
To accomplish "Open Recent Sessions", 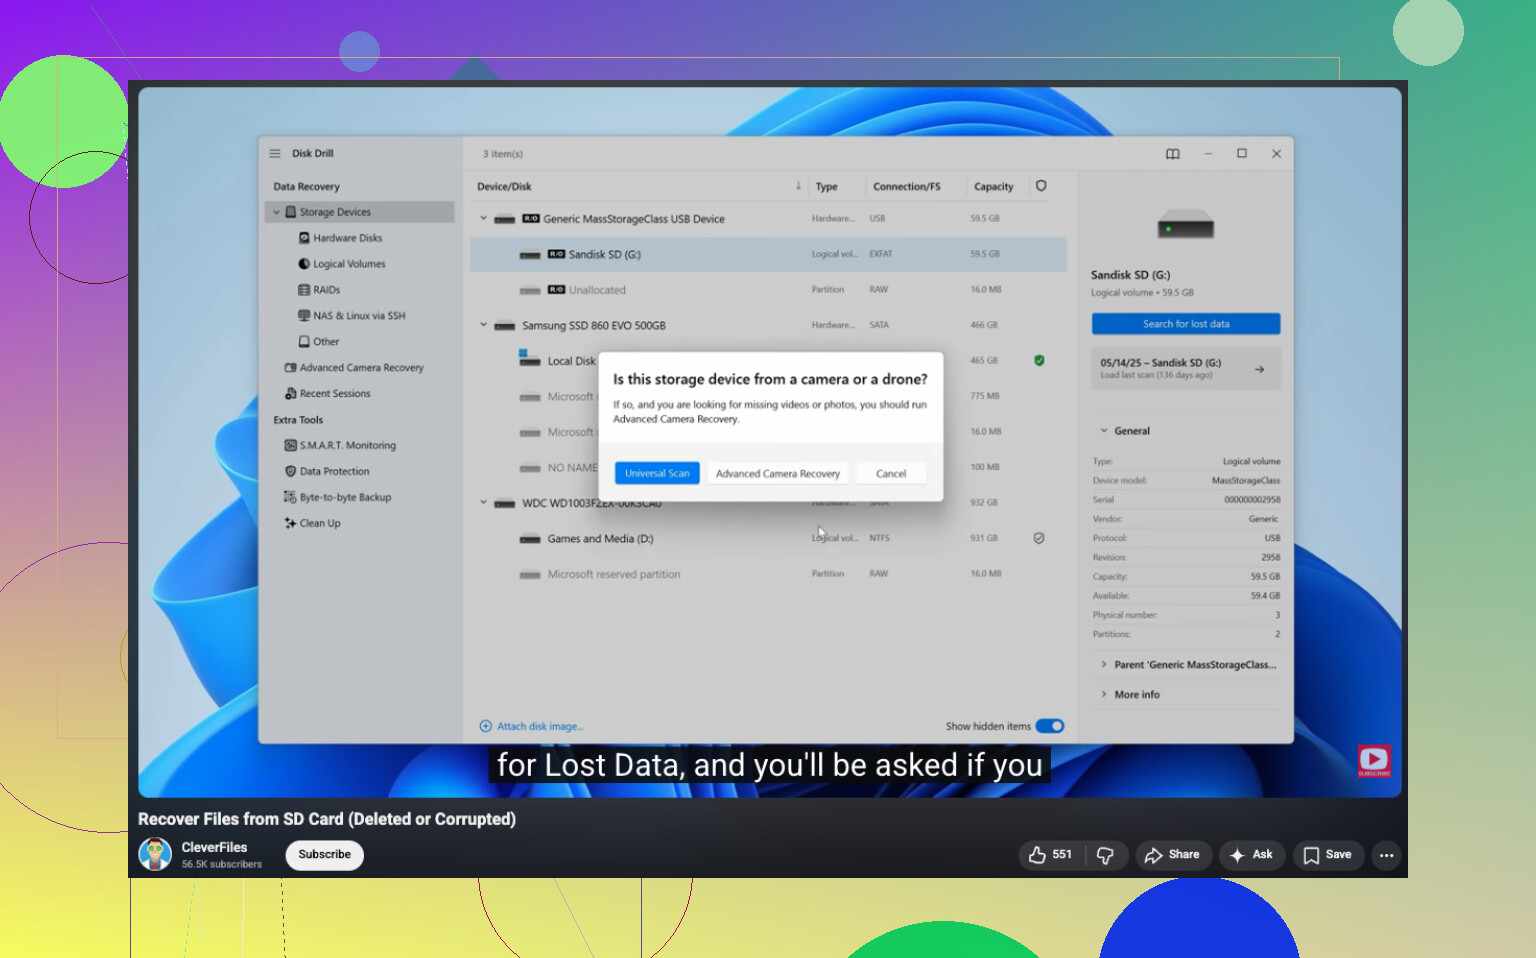I will tap(328, 394).
